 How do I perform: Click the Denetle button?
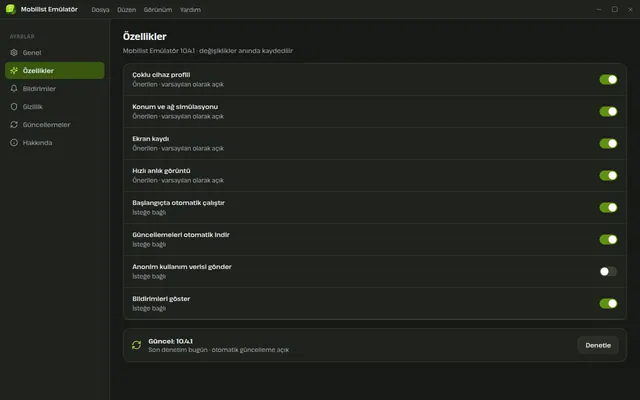pyautogui.click(x=598, y=345)
